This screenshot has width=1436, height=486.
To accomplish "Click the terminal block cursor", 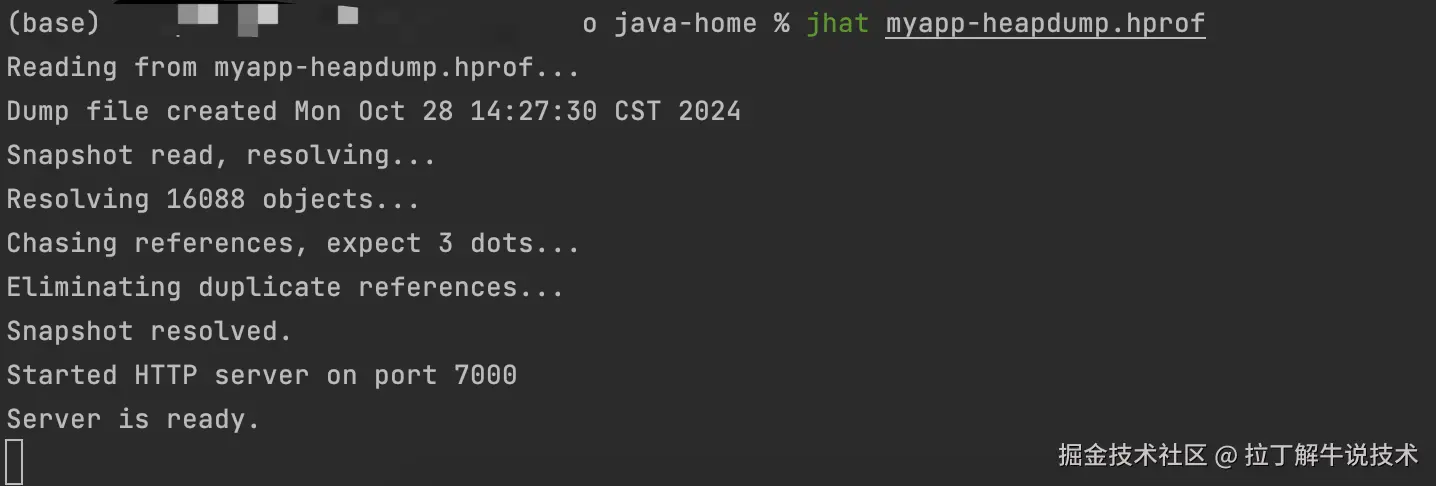I will (14, 462).
